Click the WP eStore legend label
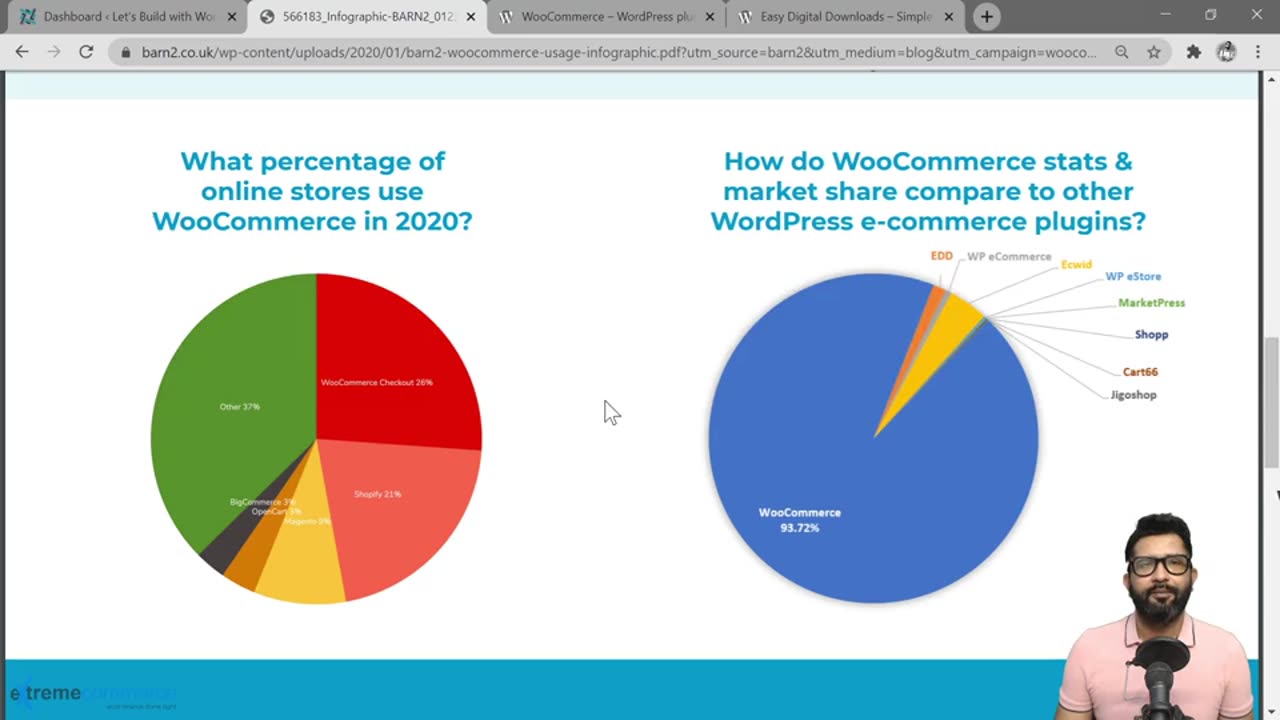The height and width of the screenshot is (720, 1280). pyautogui.click(x=1133, y=276)
